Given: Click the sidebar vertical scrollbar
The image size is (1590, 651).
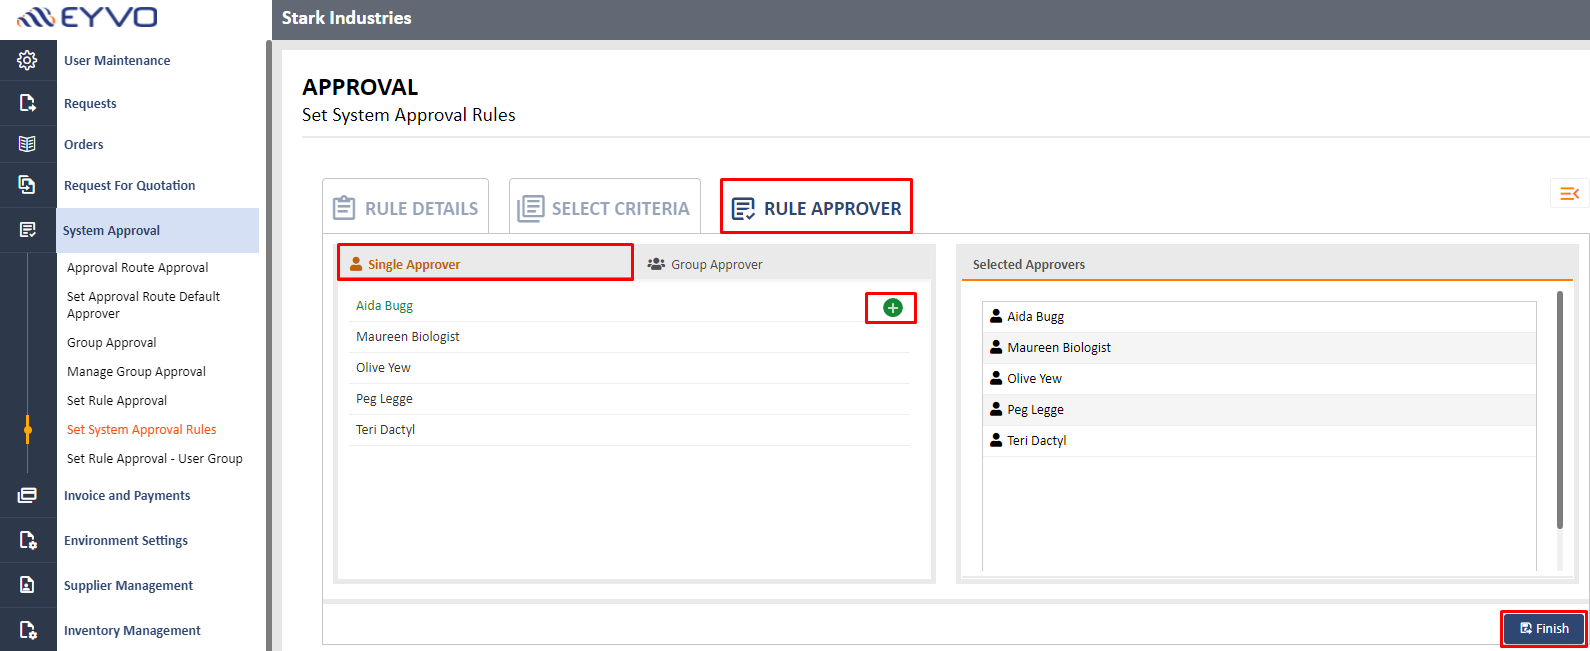Looking at the screenshot, I should coord(268,345).
